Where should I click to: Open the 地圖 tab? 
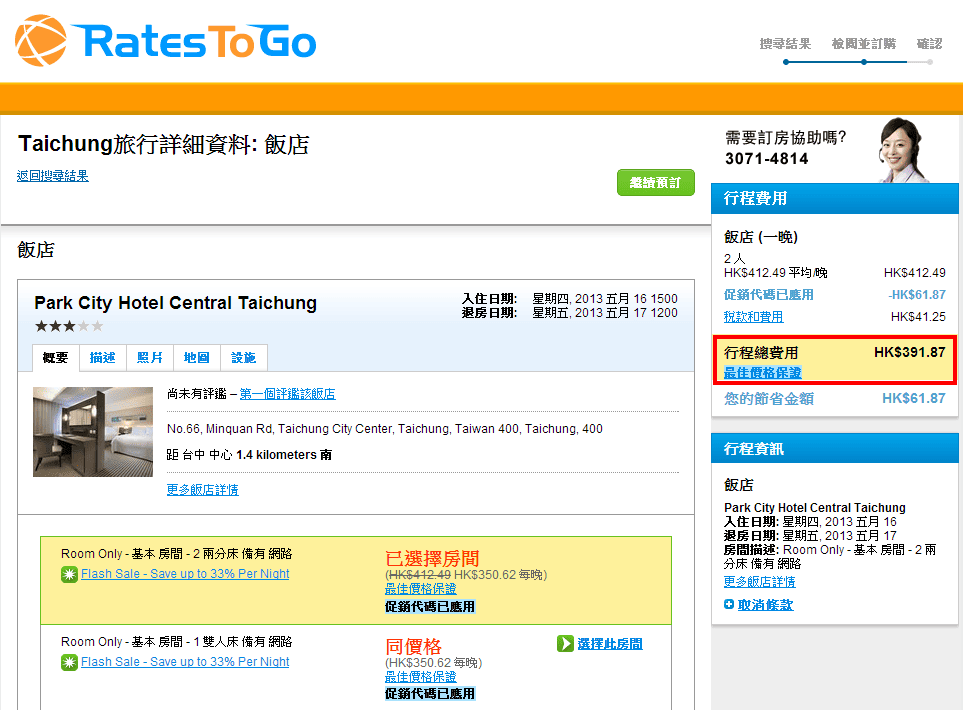[x=196, y=358]
